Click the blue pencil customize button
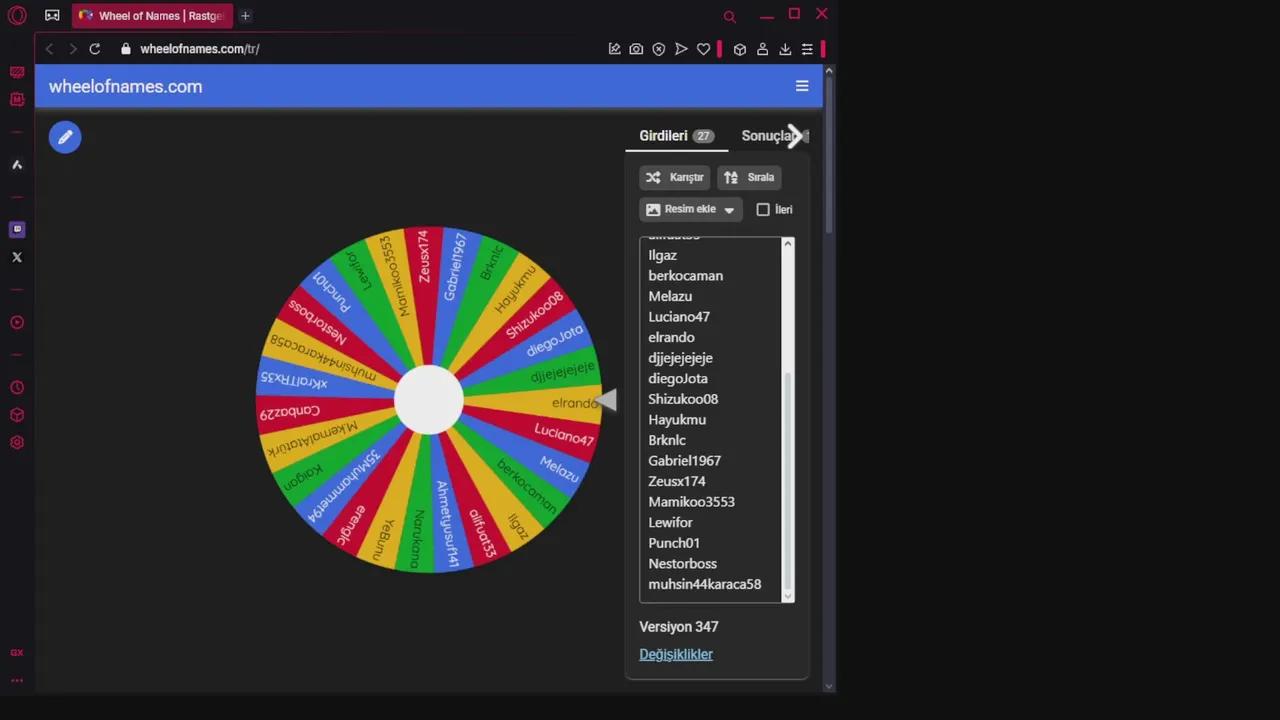 pos(65,137)
